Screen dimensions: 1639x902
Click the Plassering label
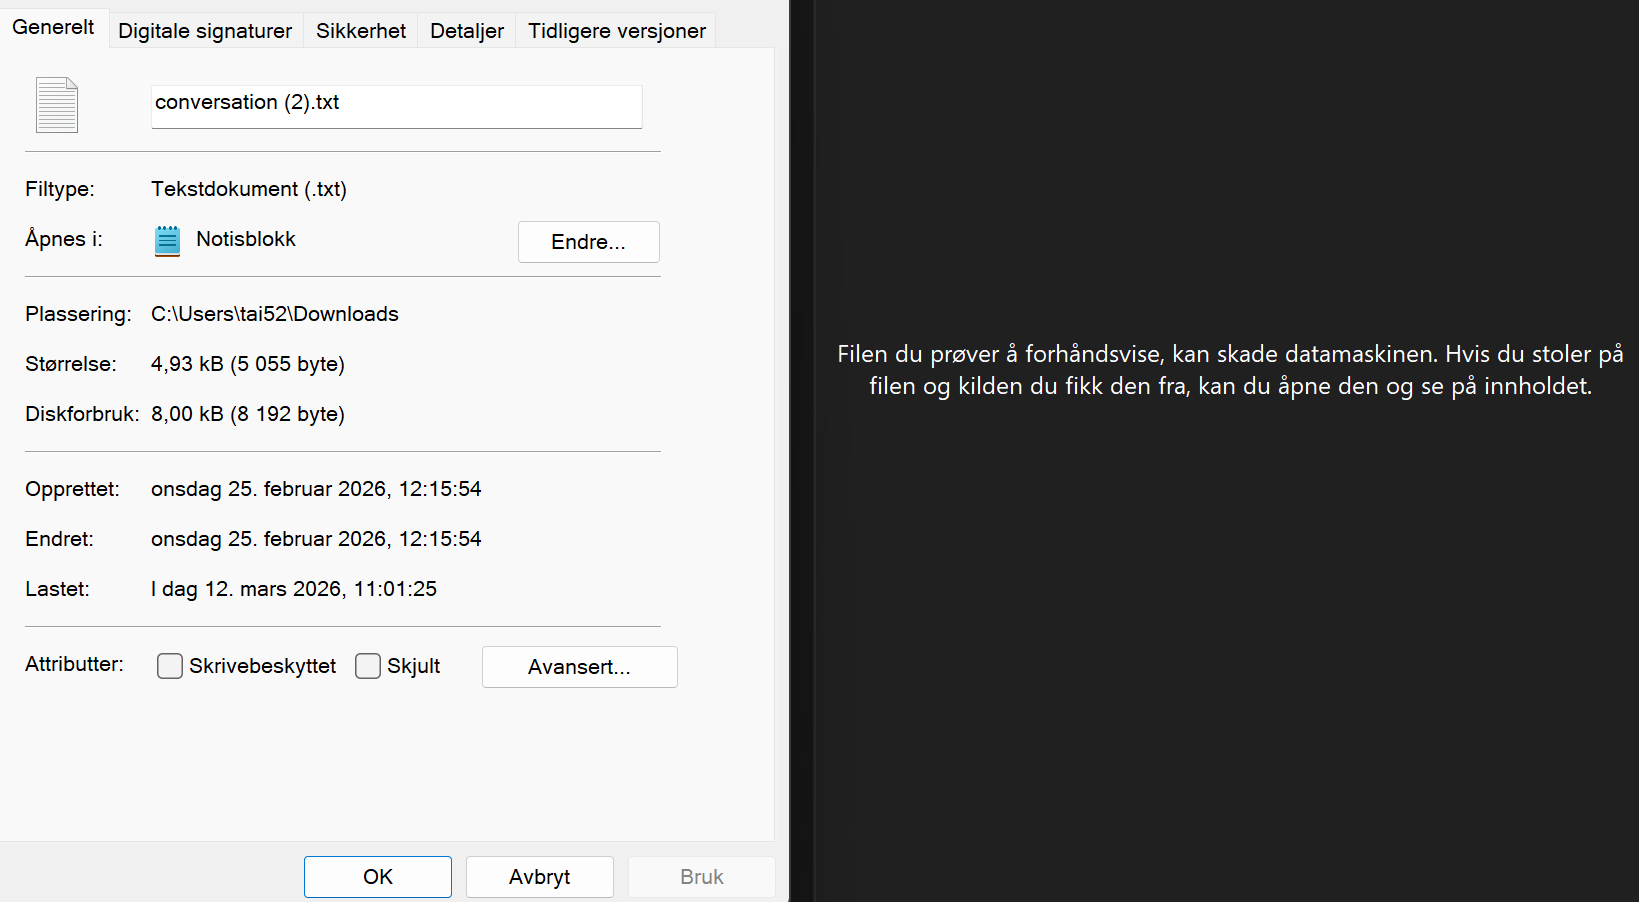78,314
